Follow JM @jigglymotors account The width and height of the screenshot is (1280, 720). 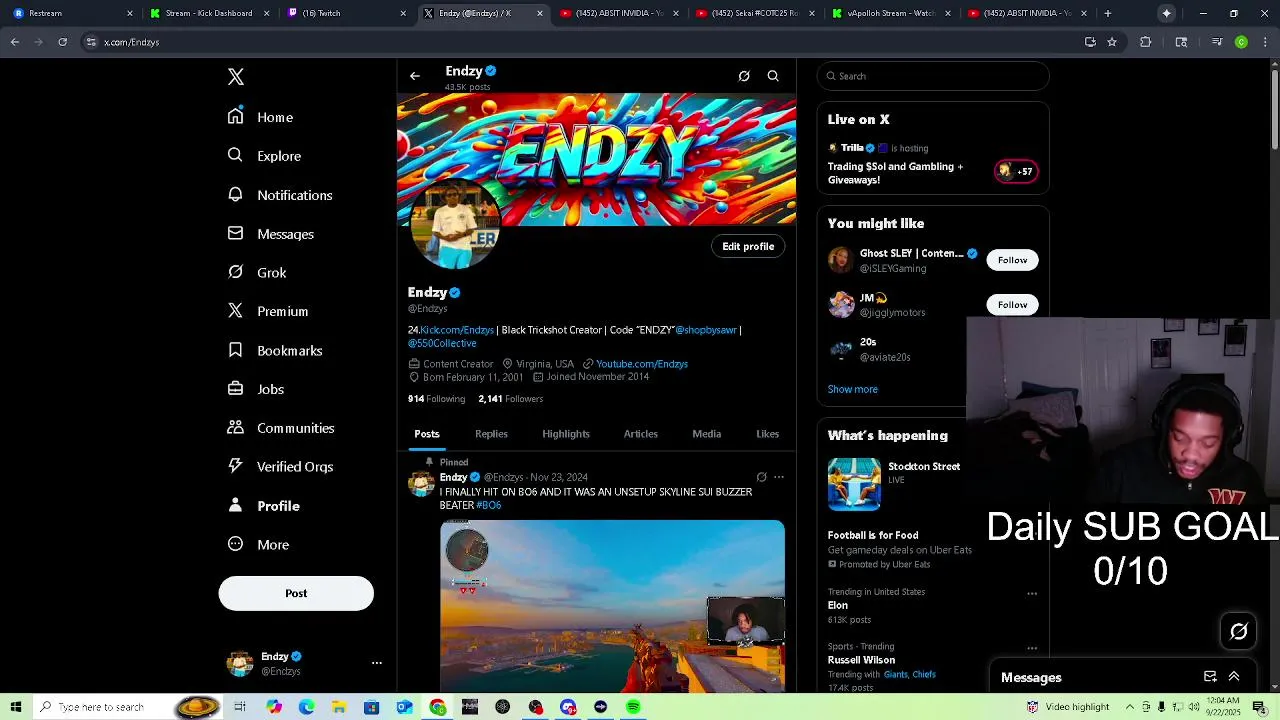[1012, 305]
